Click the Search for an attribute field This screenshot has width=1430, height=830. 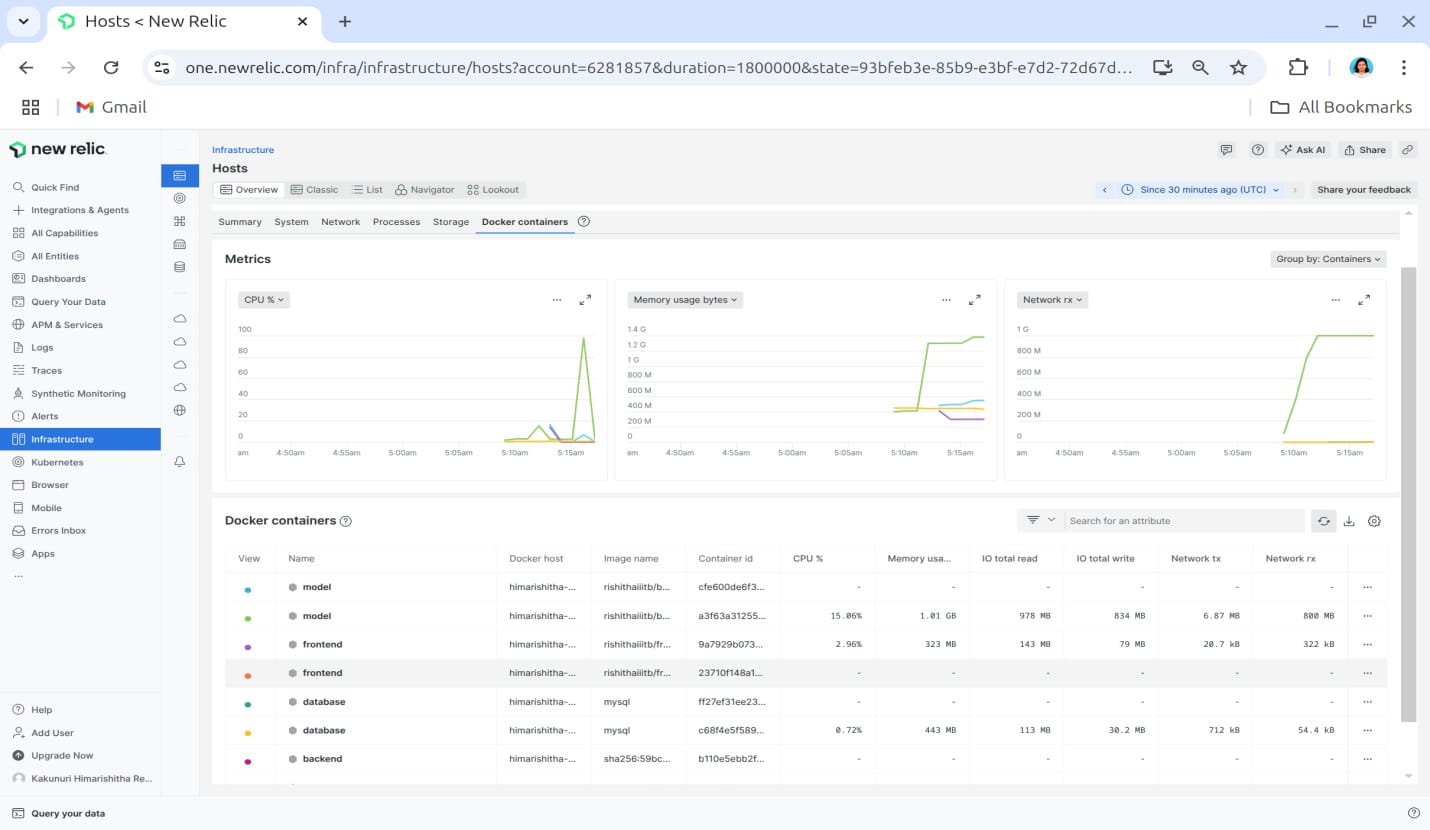(x=1184, y=521)
